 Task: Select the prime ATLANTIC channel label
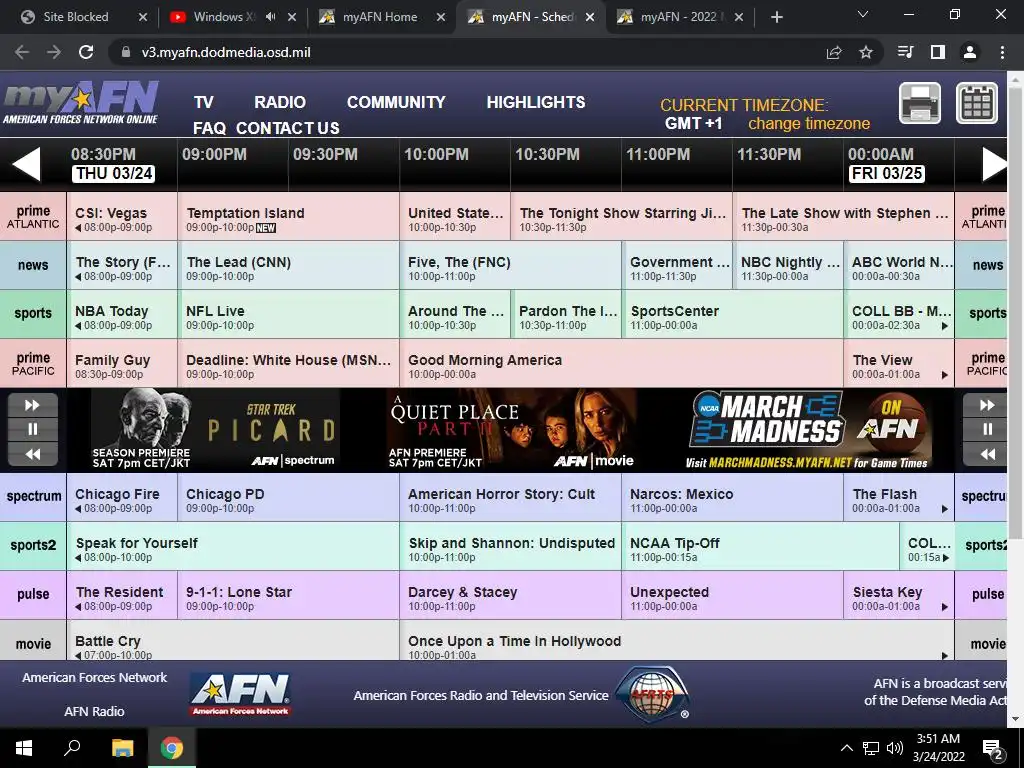pos(33,216)
